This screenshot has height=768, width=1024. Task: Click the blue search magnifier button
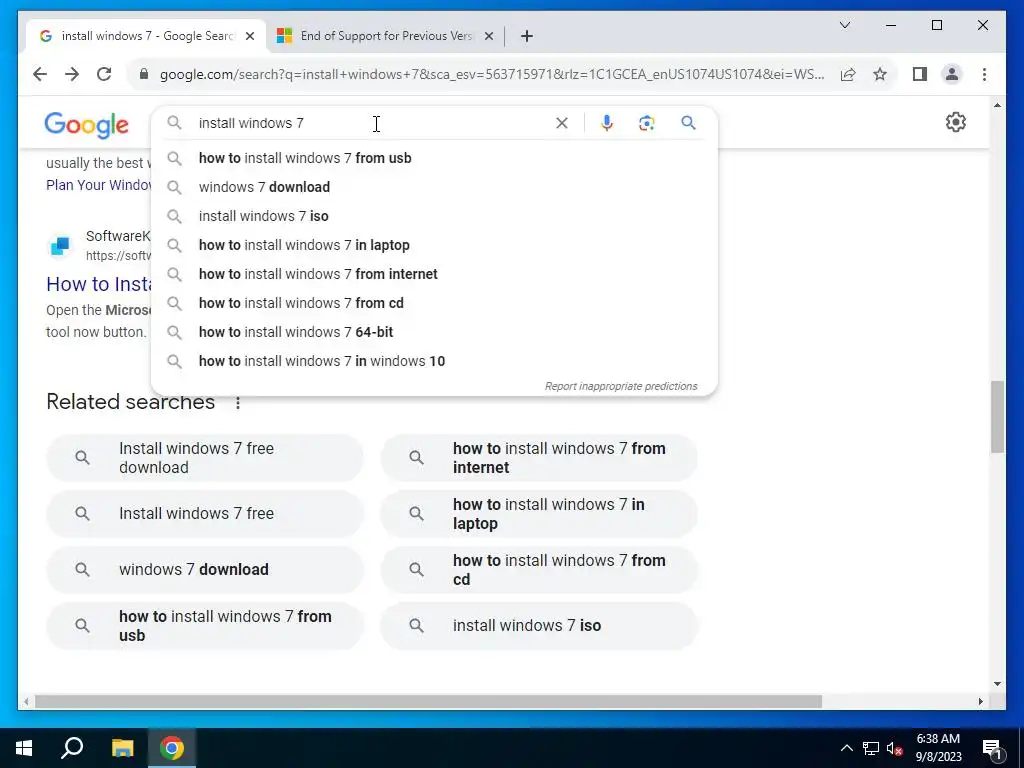click(688, 123)
